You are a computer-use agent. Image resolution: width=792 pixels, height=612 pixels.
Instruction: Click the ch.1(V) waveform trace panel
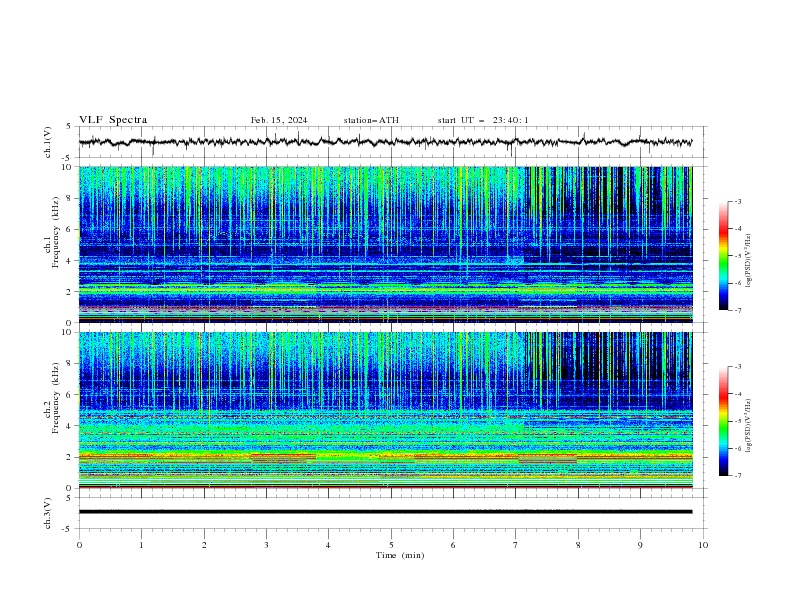tap(393, 142)
